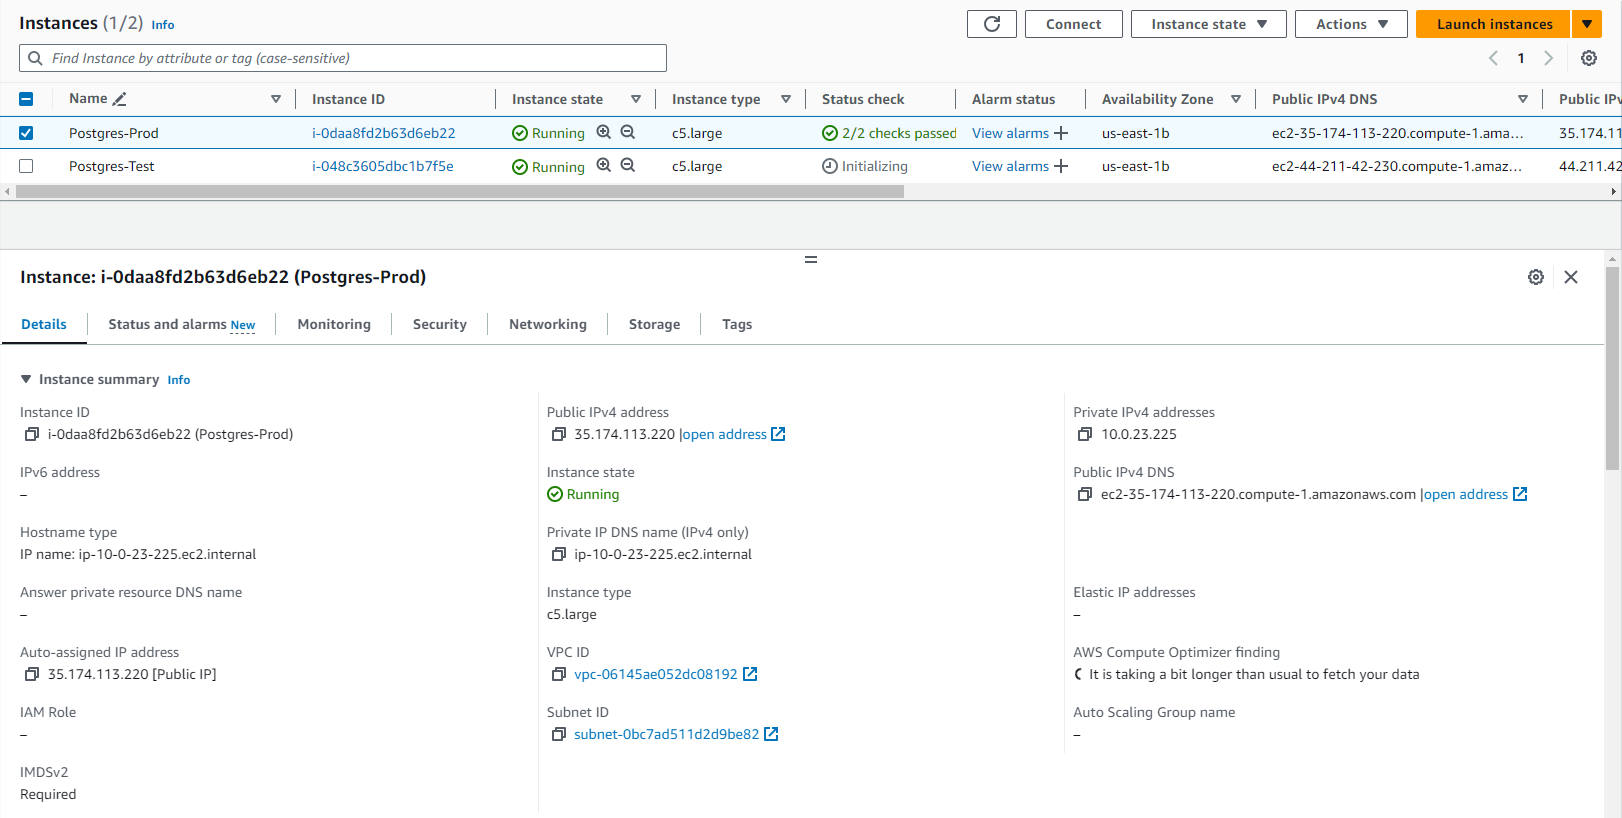This screenshot has height=818, width=1622.
Task: Click Info link next to Instances heading
Action: [x=163, y=25]
